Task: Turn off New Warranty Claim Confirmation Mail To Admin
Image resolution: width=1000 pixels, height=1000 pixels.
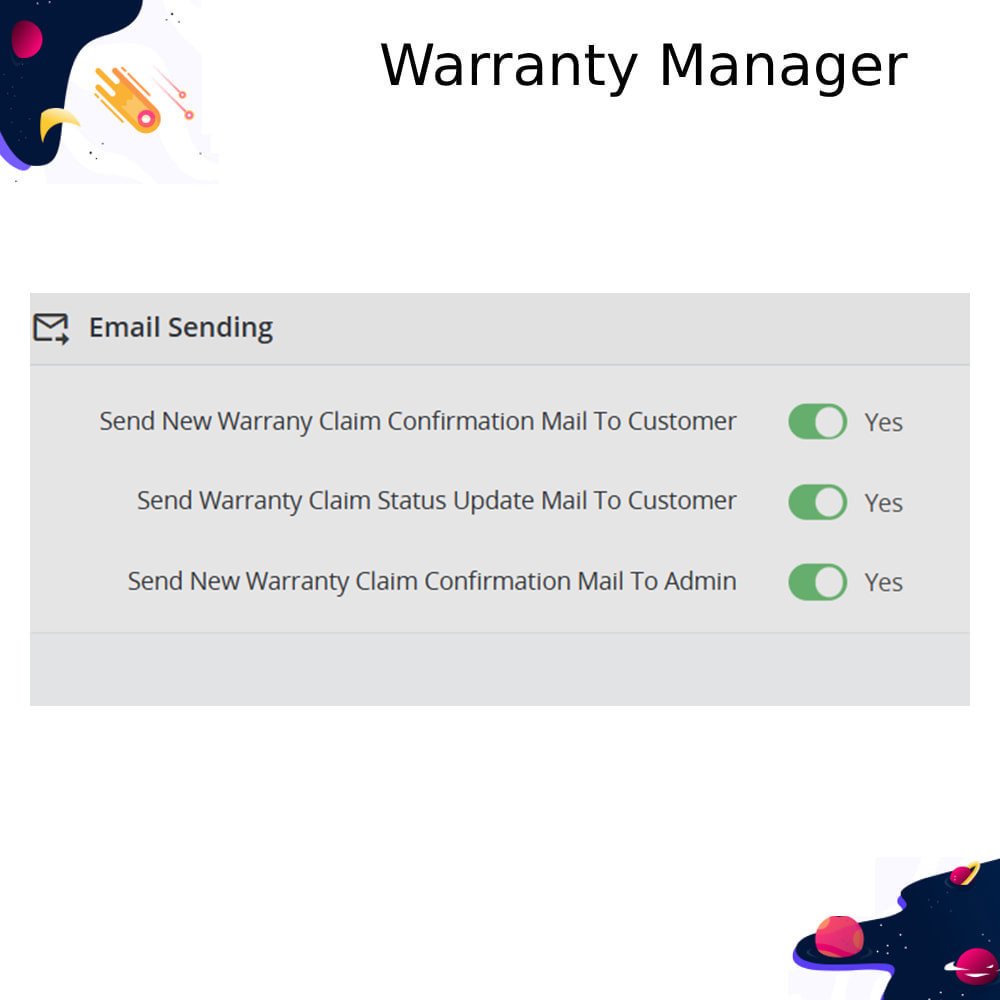Action: tap(817, 582)
